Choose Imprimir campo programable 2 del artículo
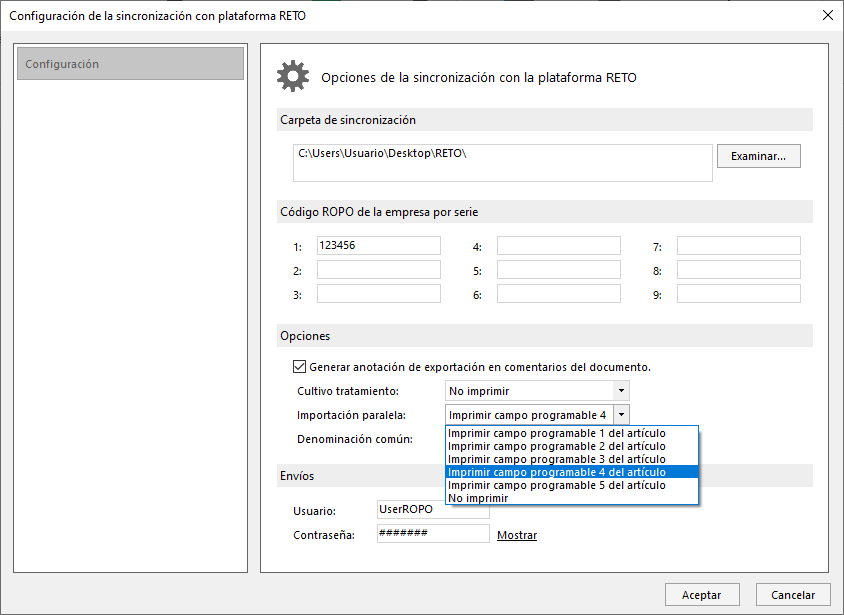 (x=572, y=446)
